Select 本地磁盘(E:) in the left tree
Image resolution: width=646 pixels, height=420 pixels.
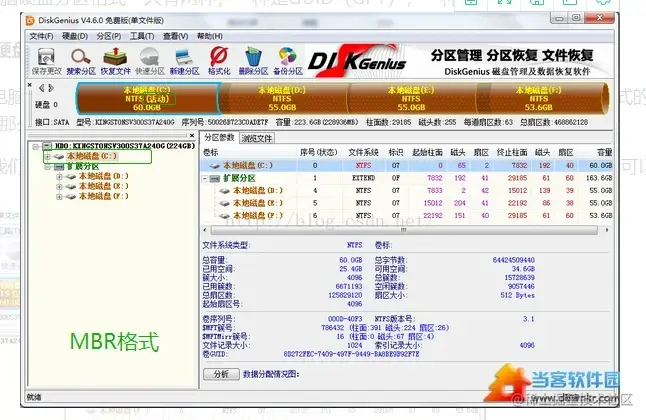coord(103,186)
